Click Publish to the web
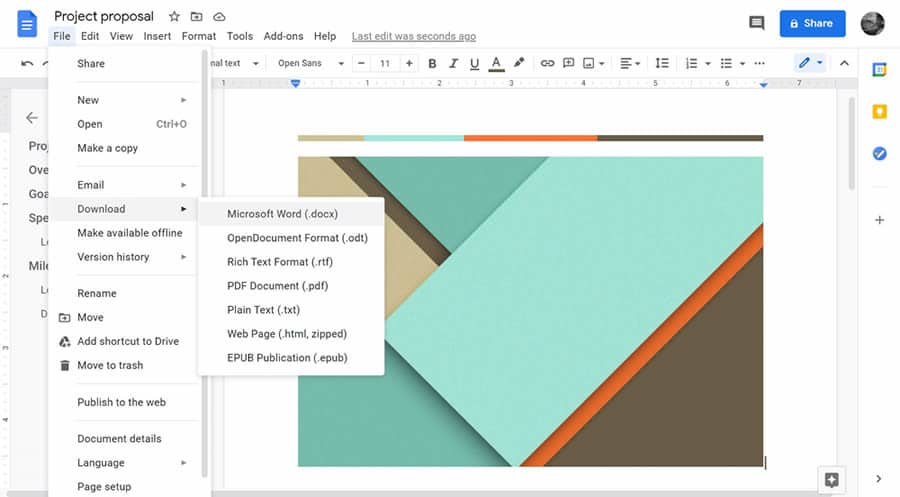 coord(126,402)
